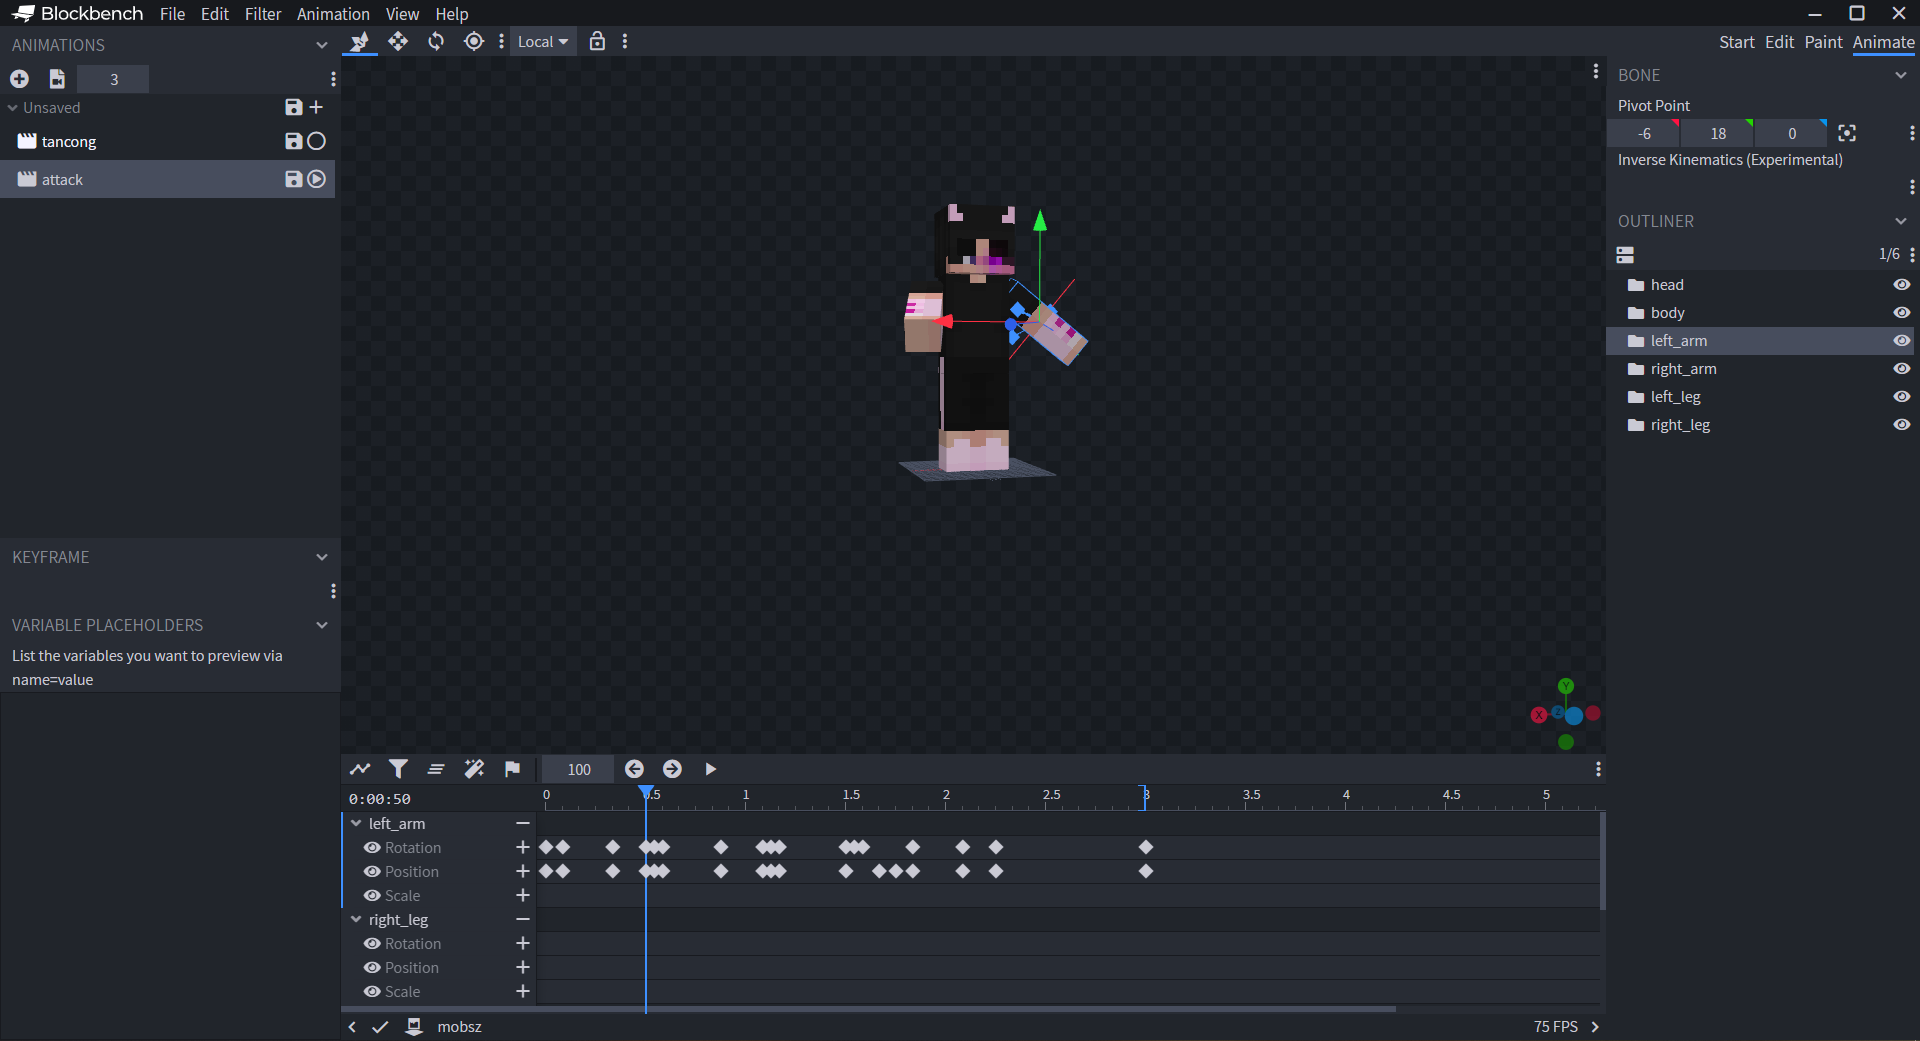The height and width of the screenshot is (1041, 1920).
Task: Click the timeline keyframe filter funnel icon
Action: click(x=398, y=769)
